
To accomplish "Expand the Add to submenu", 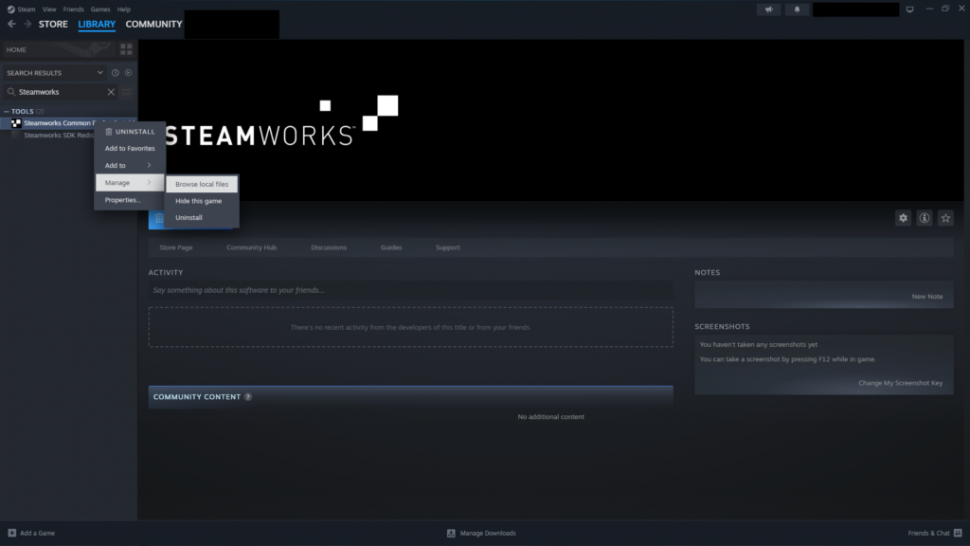I will point(129,165).
